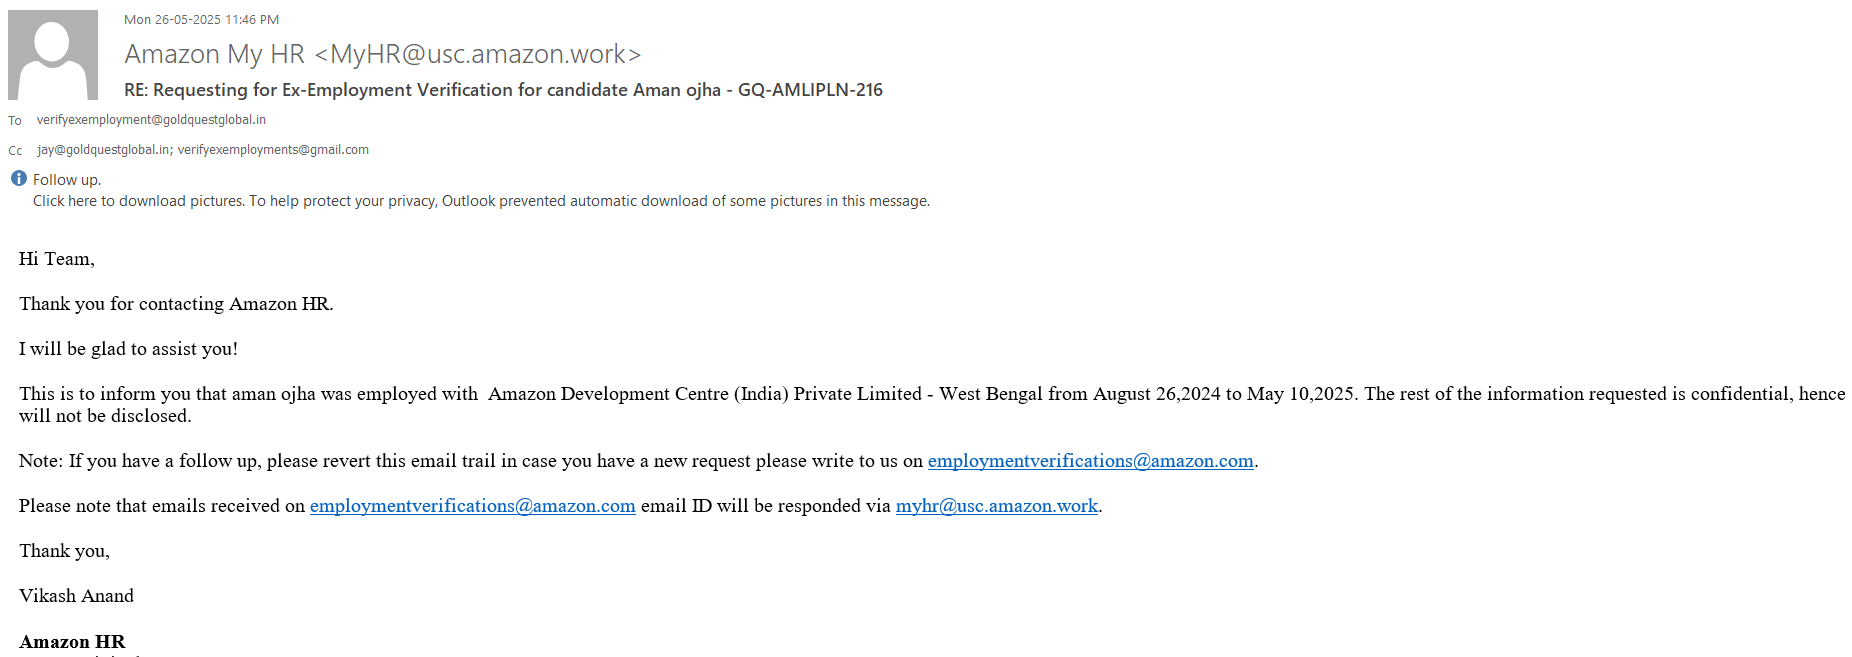1852x657 pixels.
Task: Click the bold Amazon HR signature text
Action: pyautogui.click(x=72, y=642)
